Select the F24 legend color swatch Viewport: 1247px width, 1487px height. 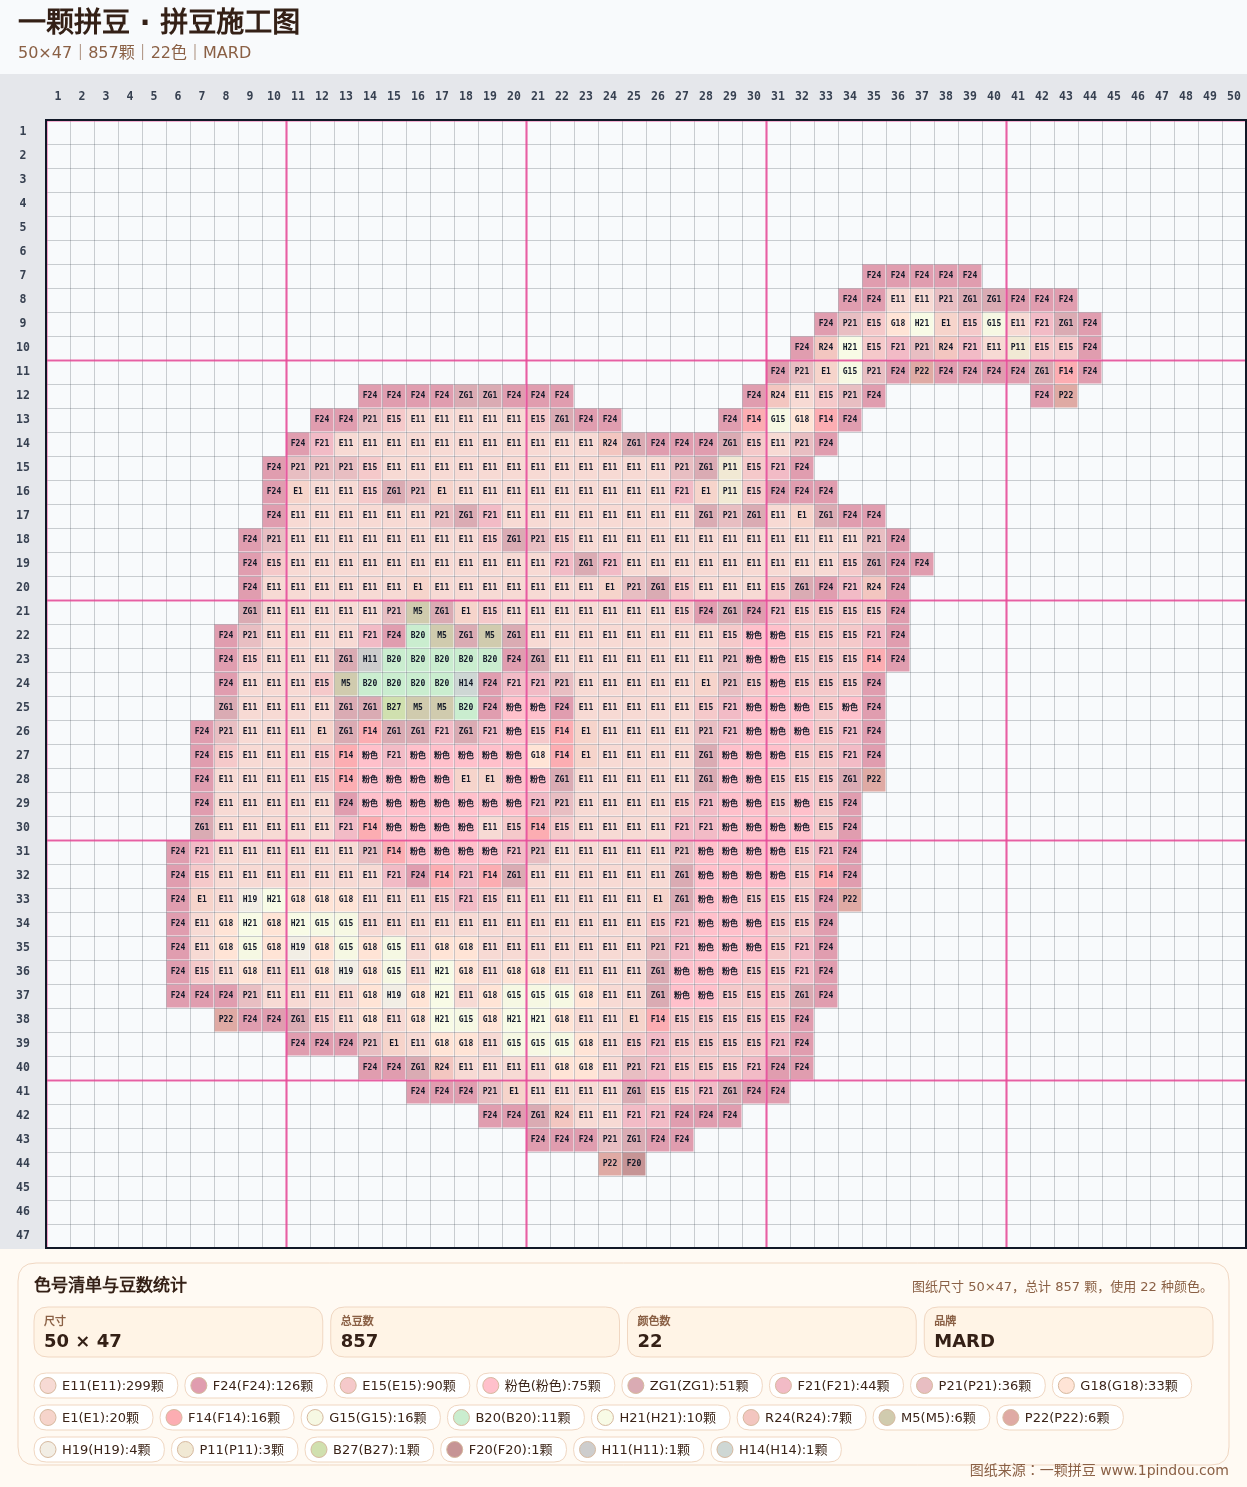click(x=198, y=1386)
